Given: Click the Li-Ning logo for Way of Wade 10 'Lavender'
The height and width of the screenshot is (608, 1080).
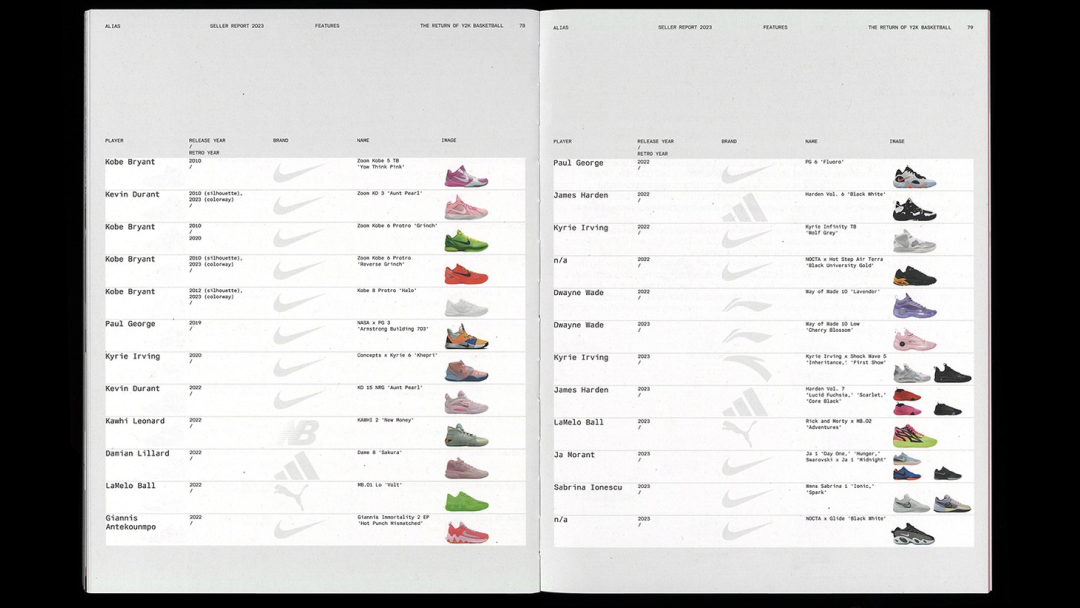Looking at the screenshot, I should click(746, 305).
